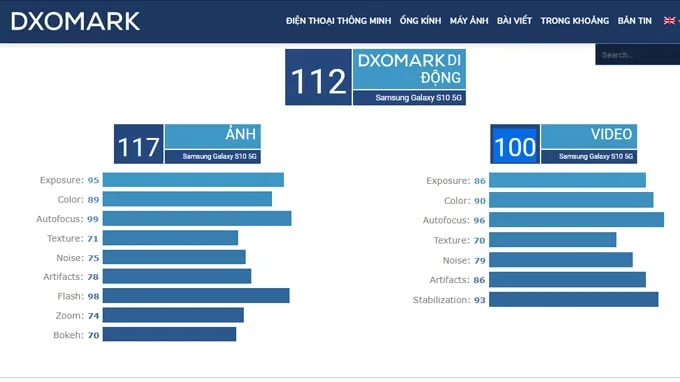Click the 'Flash: 98' label
680x382 pixels.
78,296
